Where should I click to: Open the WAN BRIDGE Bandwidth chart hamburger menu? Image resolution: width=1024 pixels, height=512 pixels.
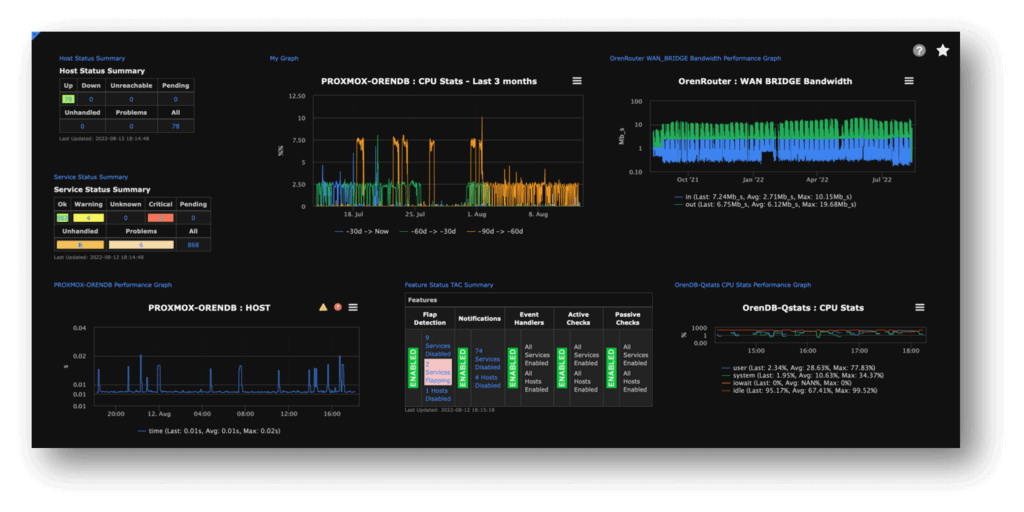pyautogui.click(x=909, y=80)
